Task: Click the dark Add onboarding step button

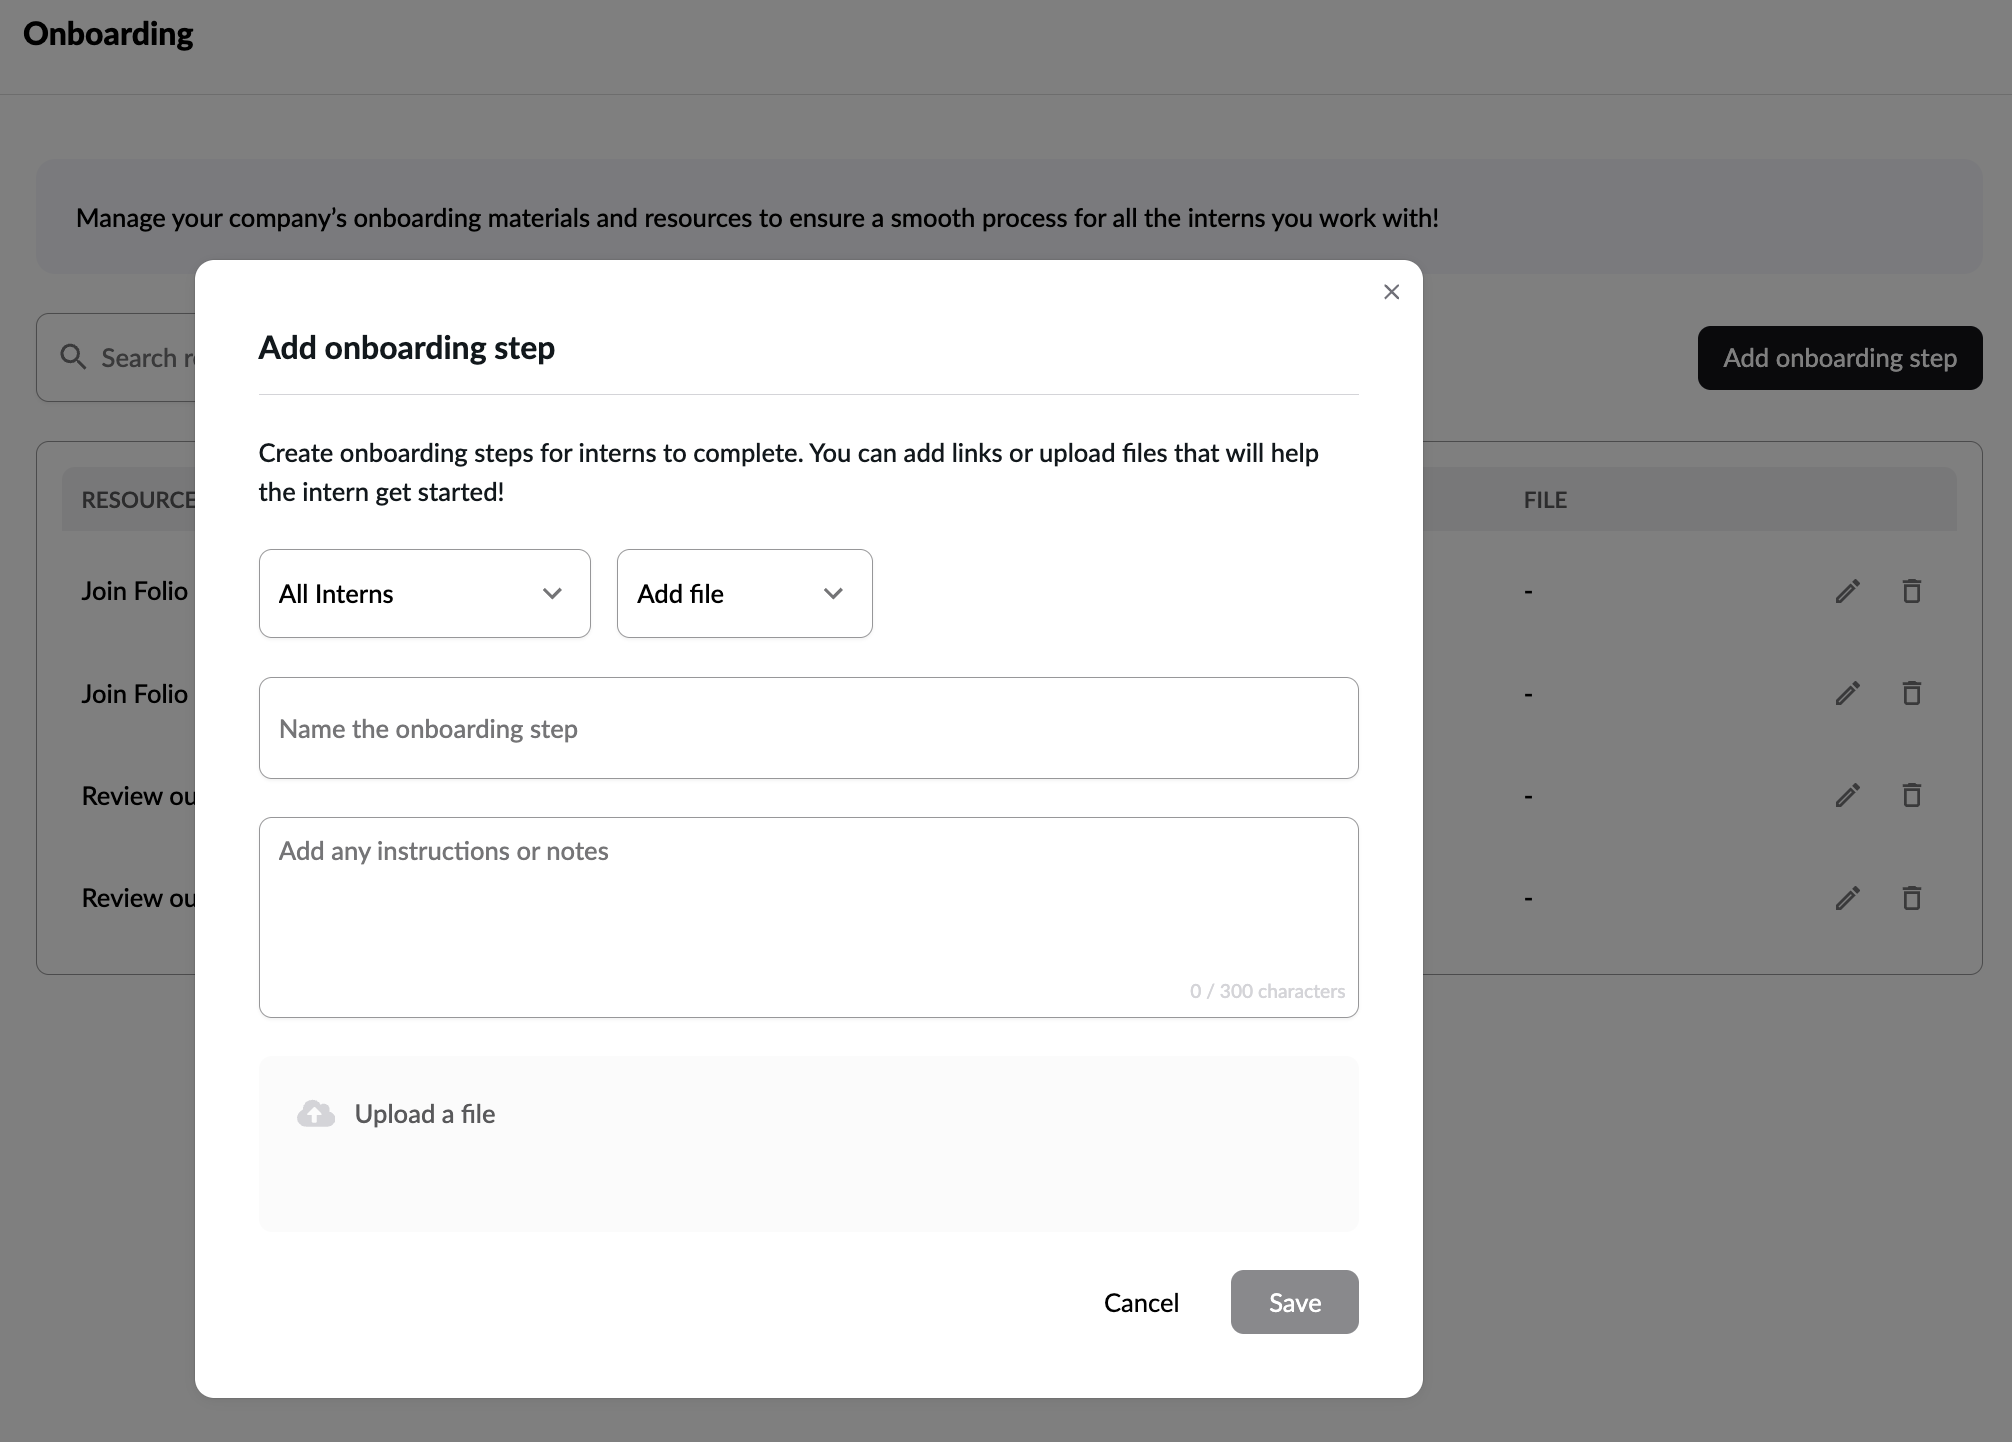Action: coord(1839,358)
